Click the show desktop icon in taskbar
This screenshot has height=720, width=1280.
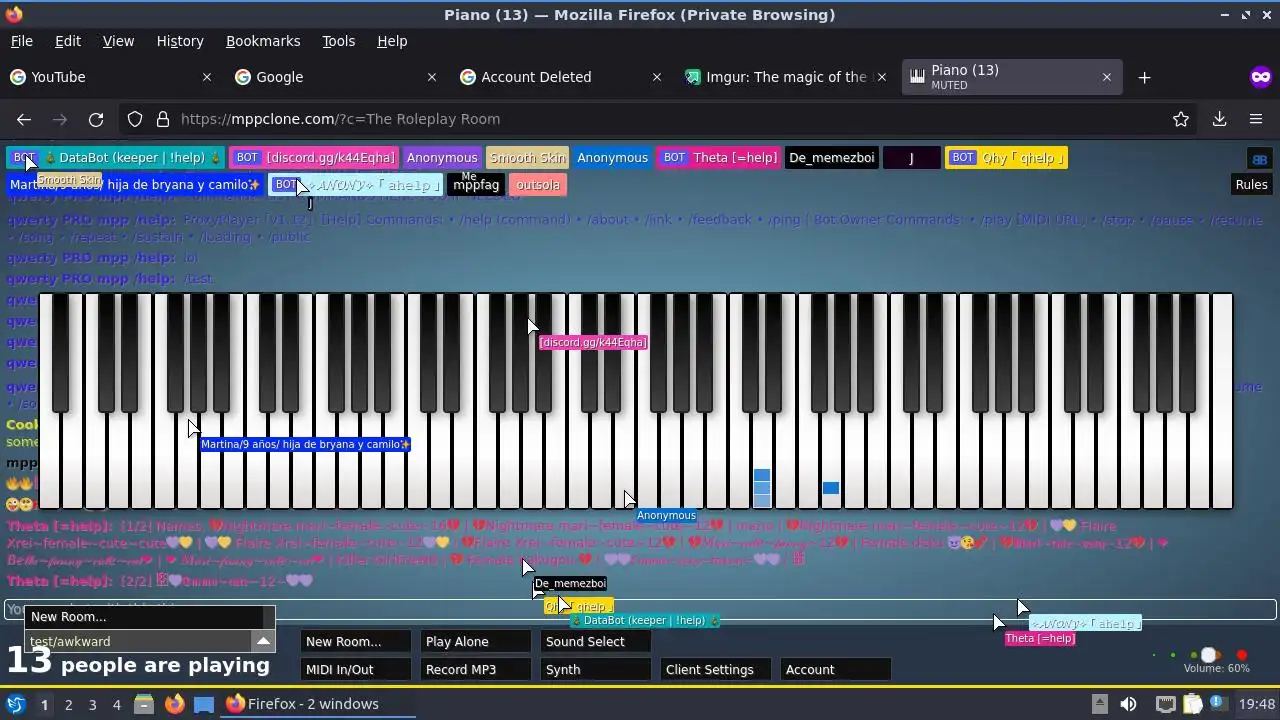pos(204,704)
